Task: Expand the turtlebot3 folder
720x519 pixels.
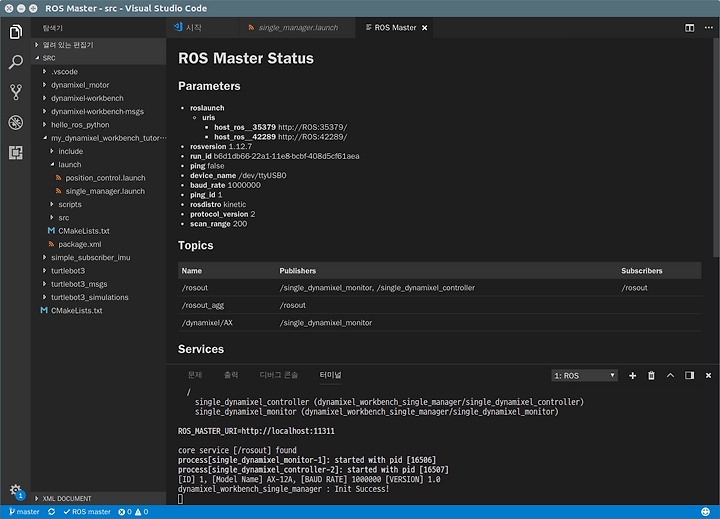Action: coord(98,271)
